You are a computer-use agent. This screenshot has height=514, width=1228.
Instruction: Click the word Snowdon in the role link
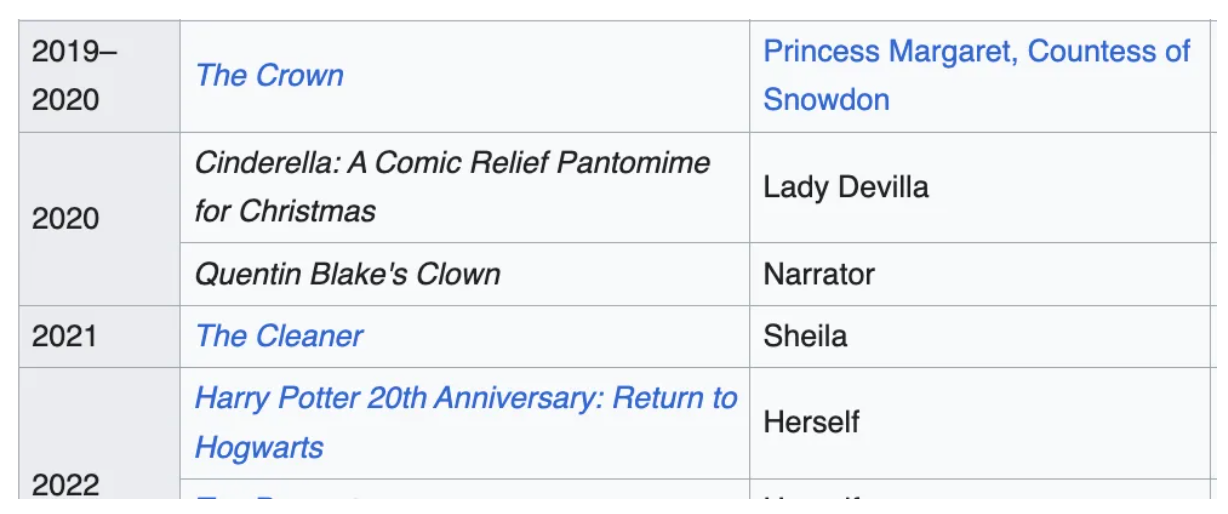(x=826, y=100)
